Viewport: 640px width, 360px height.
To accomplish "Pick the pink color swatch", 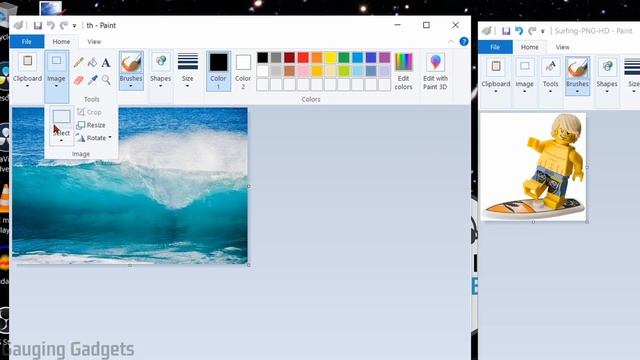I will (x=303, y=71).
